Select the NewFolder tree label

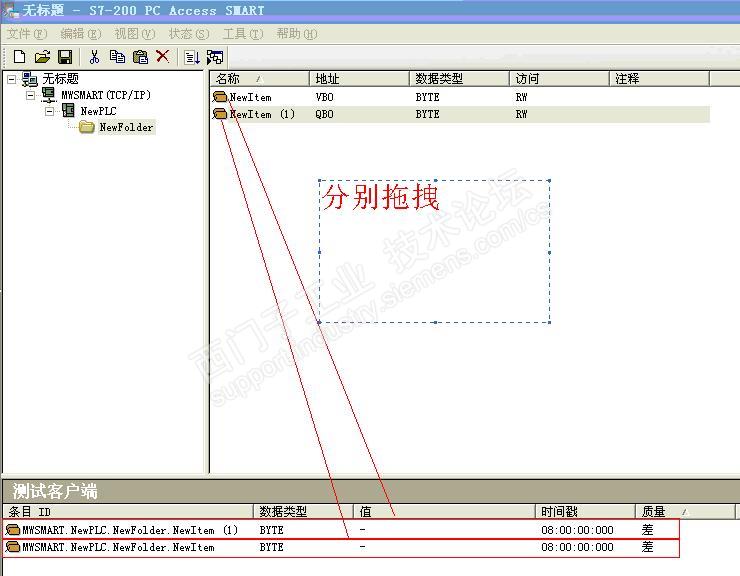pyautogui.click(x=126, y=127)
